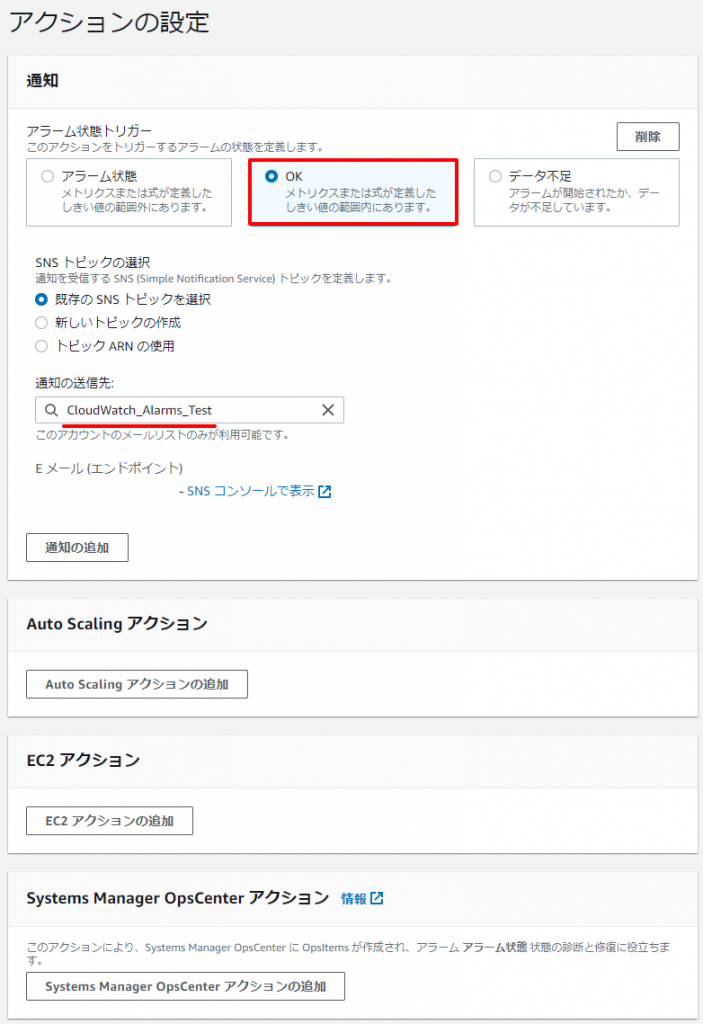Click the CloudWatch_Alarms_Test topic input field

(189, 410)
